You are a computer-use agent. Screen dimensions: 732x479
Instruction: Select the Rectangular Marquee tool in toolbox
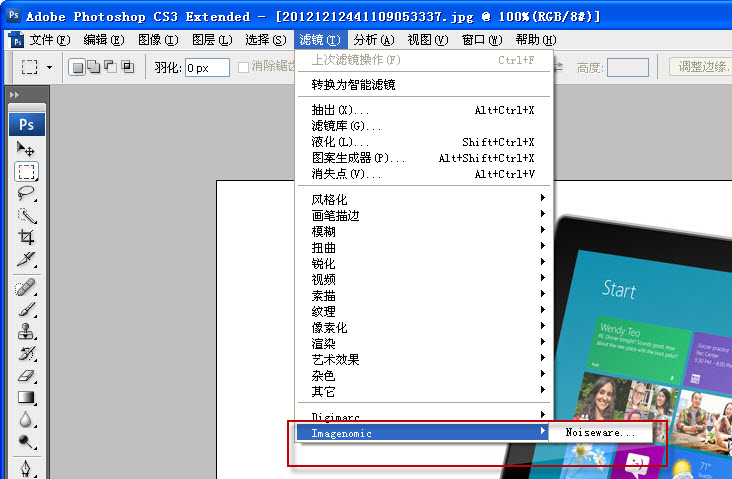[26, 172]
